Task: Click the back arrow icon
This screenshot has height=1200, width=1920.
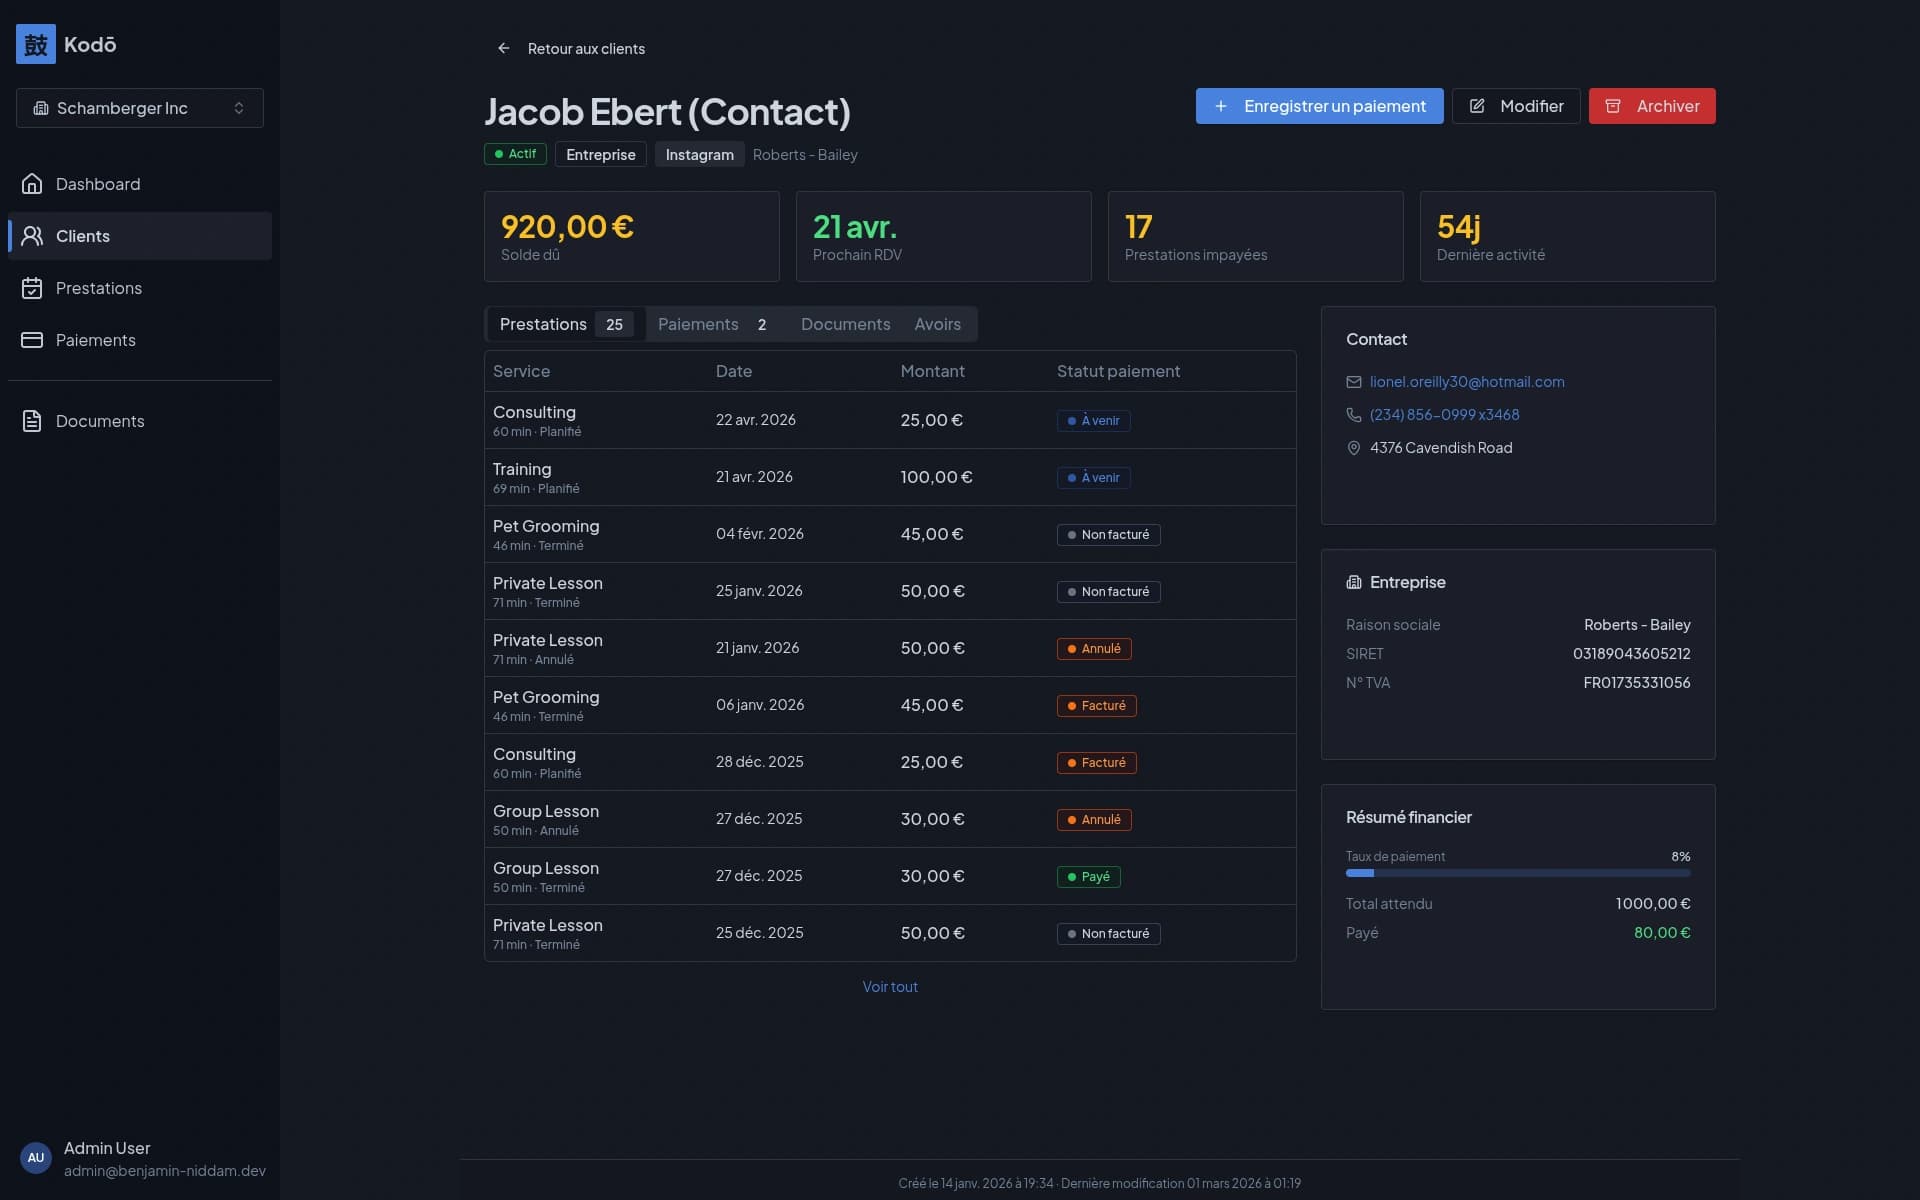Action: pyautogui.click(x=504, y=48)
